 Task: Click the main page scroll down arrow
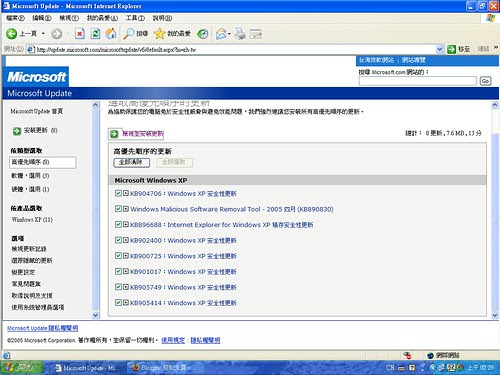[x=495, y=315]
